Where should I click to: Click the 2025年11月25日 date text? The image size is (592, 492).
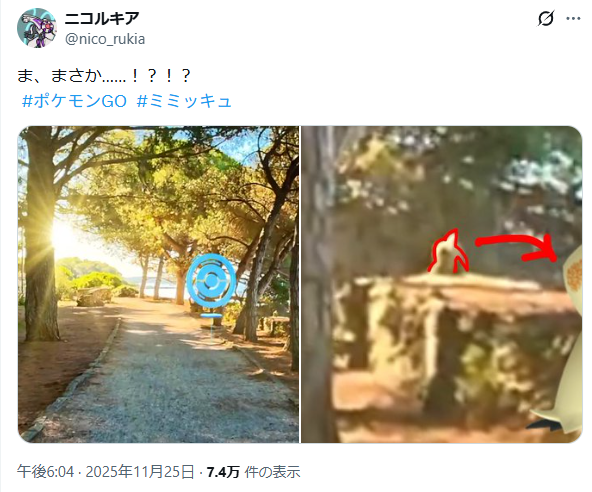(x=140, y=472)
